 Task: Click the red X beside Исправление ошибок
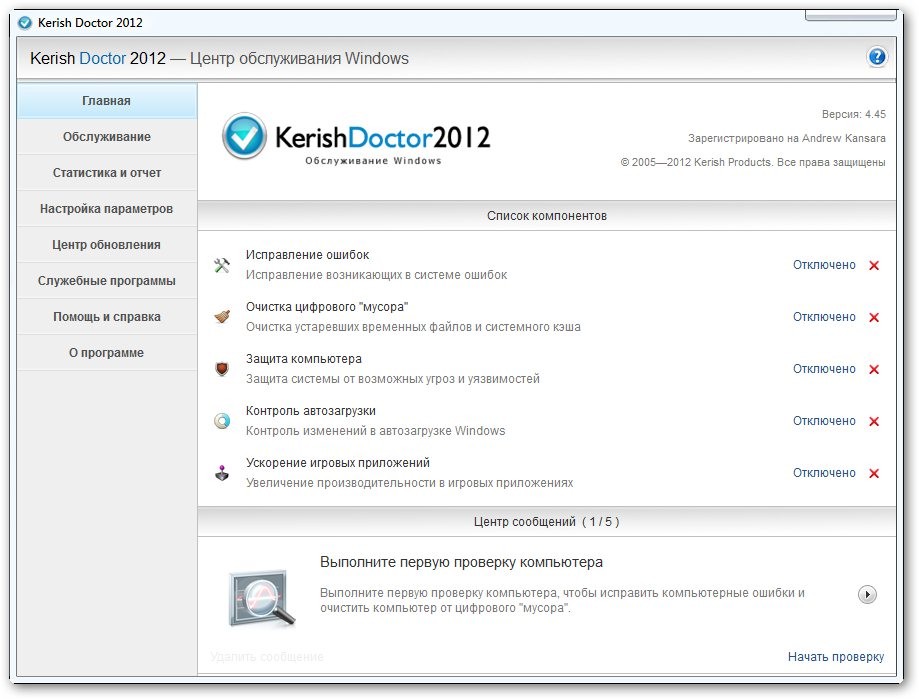click(874, 265)
